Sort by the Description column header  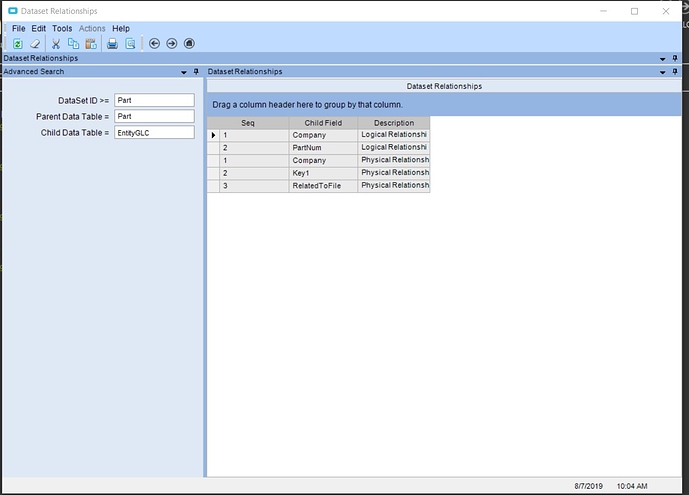click(x=394, y=123)
